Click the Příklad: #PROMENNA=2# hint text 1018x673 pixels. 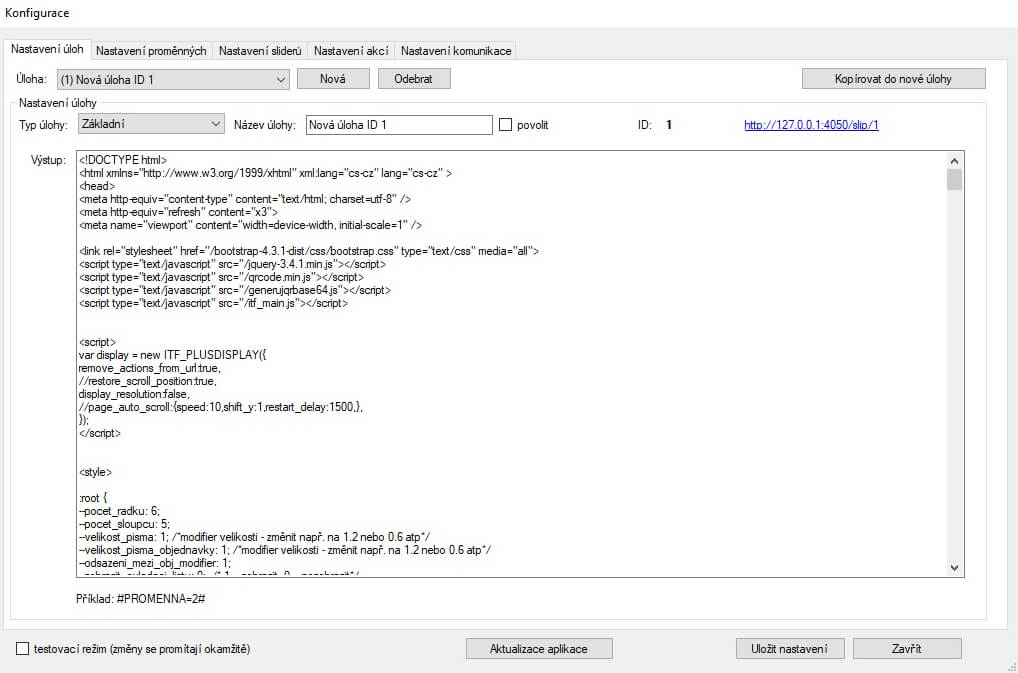point(141,598)
